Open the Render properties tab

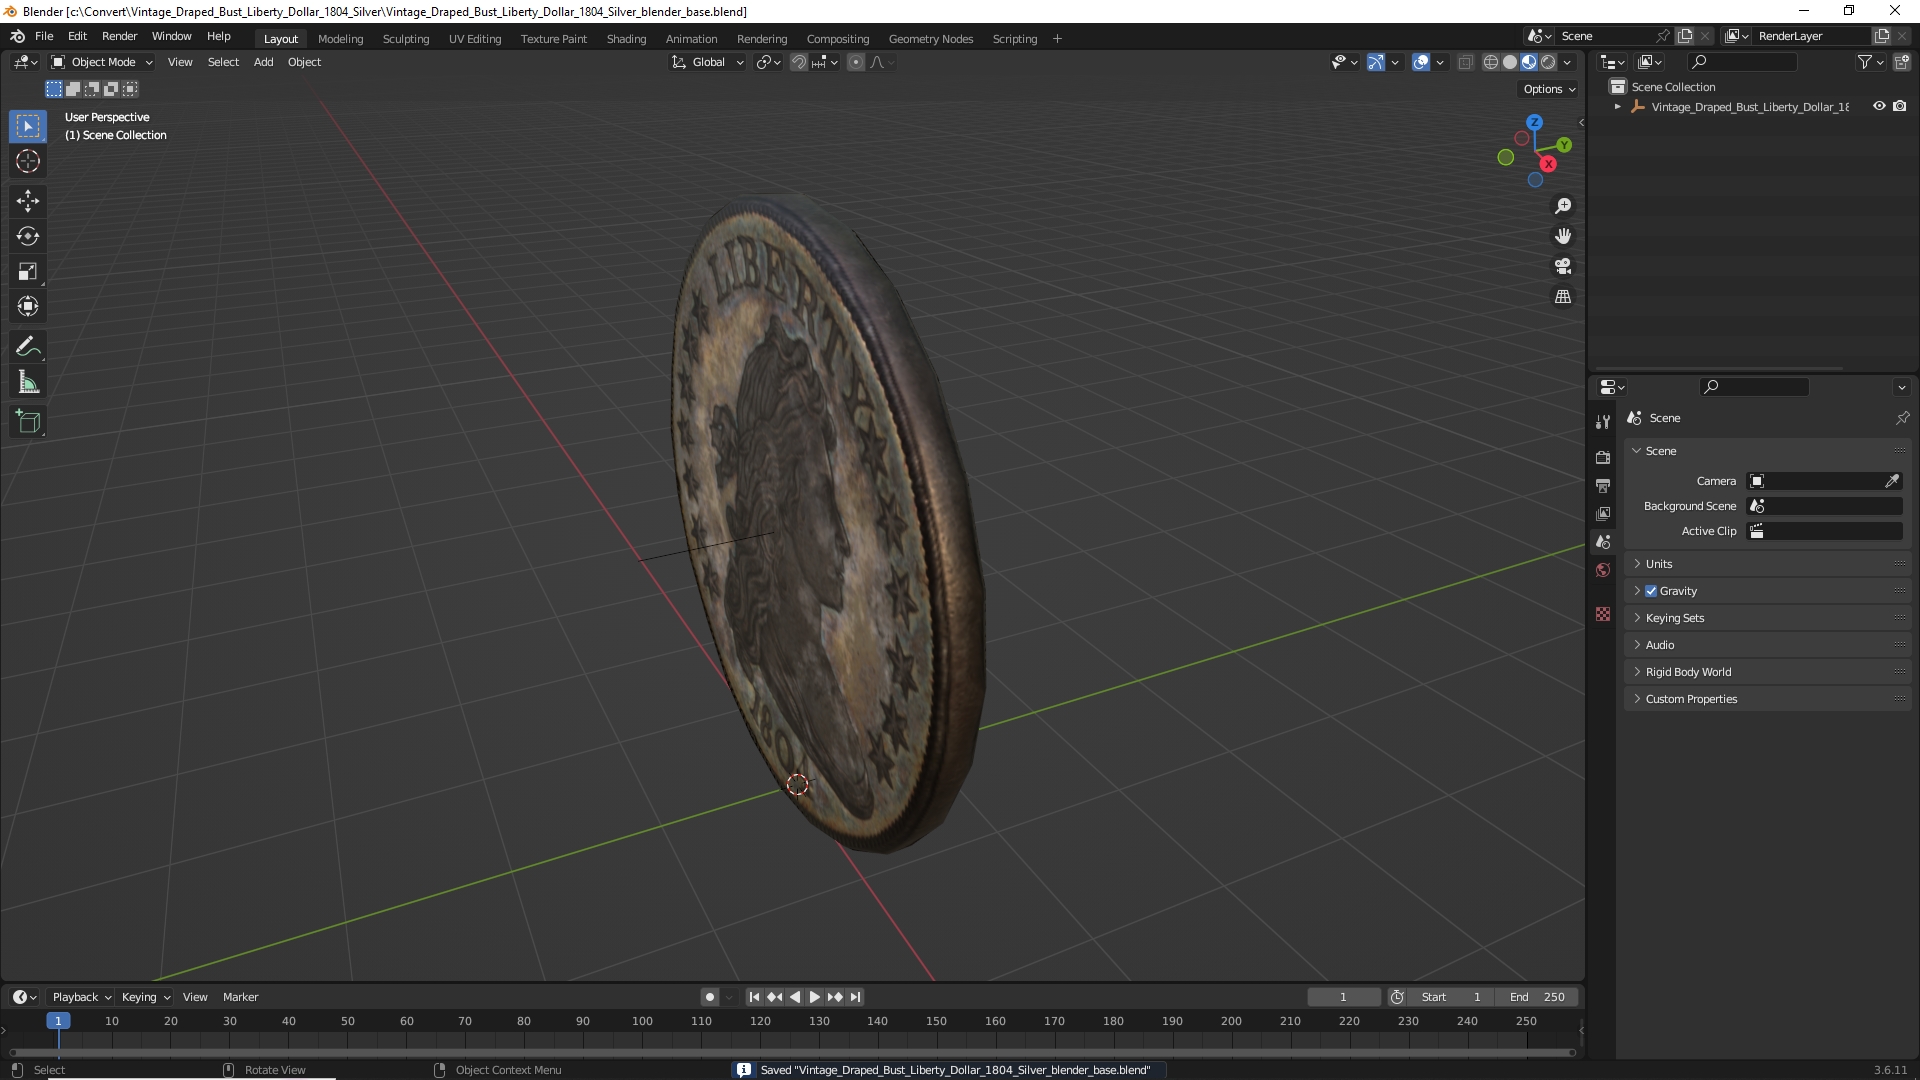tap(1603, 457)
